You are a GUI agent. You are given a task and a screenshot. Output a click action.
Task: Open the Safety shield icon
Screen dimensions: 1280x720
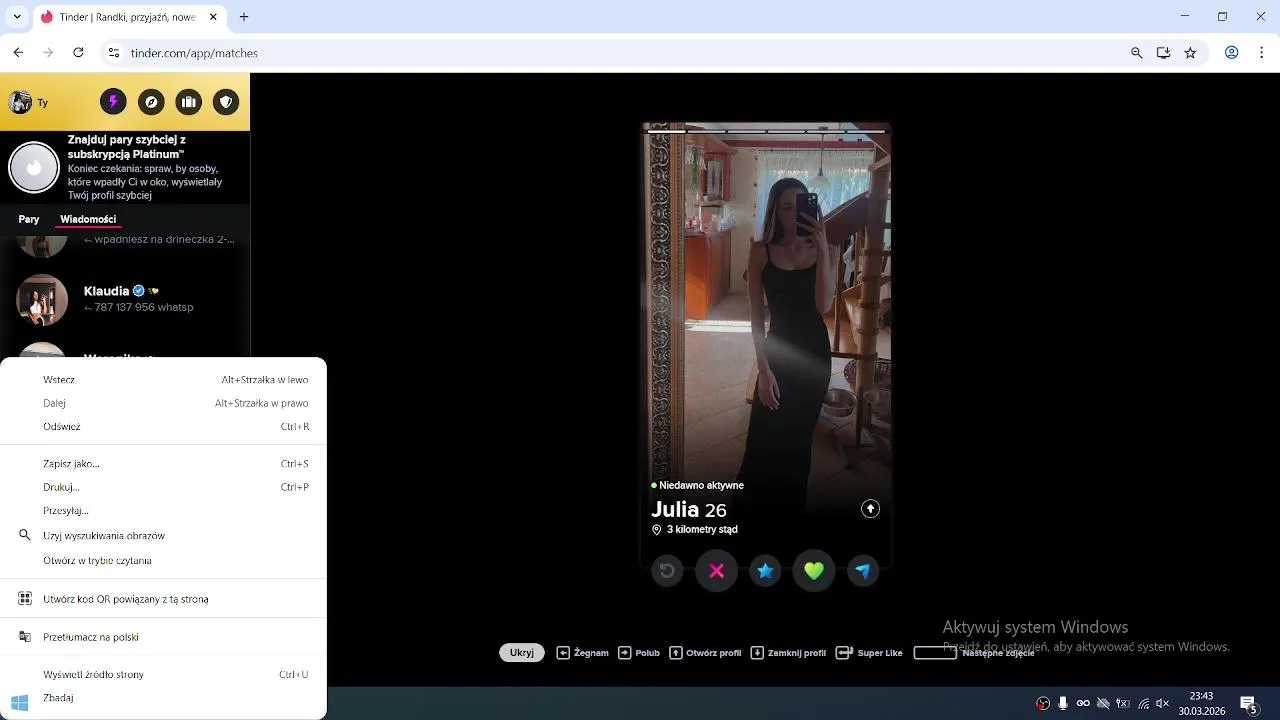[x=226, y=102]
